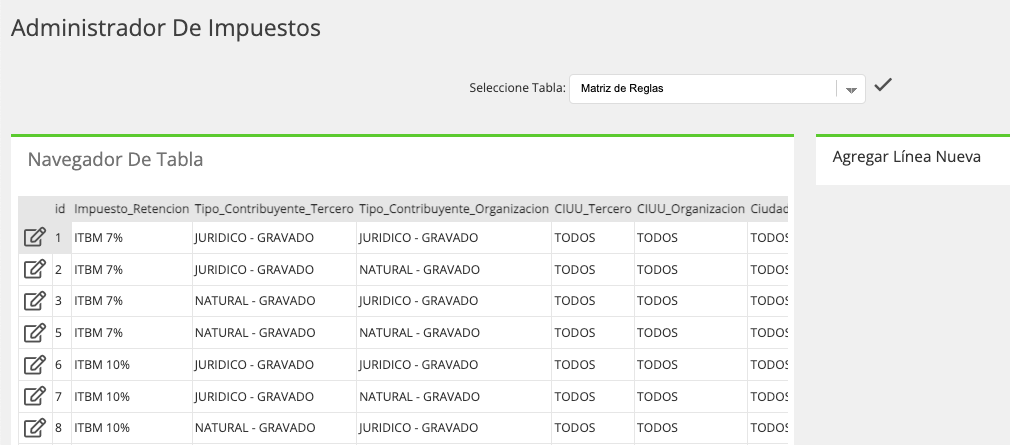Open the Seleccione Tabla dropdown arrow
Viewport: 1010px width, 445px height.
click(851, 90)
